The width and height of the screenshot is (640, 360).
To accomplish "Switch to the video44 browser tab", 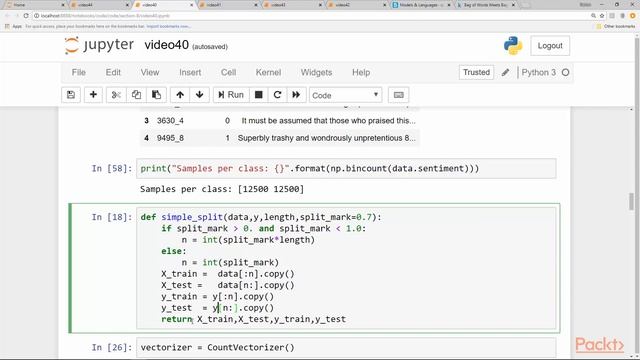I will click(x=99, y=5).
